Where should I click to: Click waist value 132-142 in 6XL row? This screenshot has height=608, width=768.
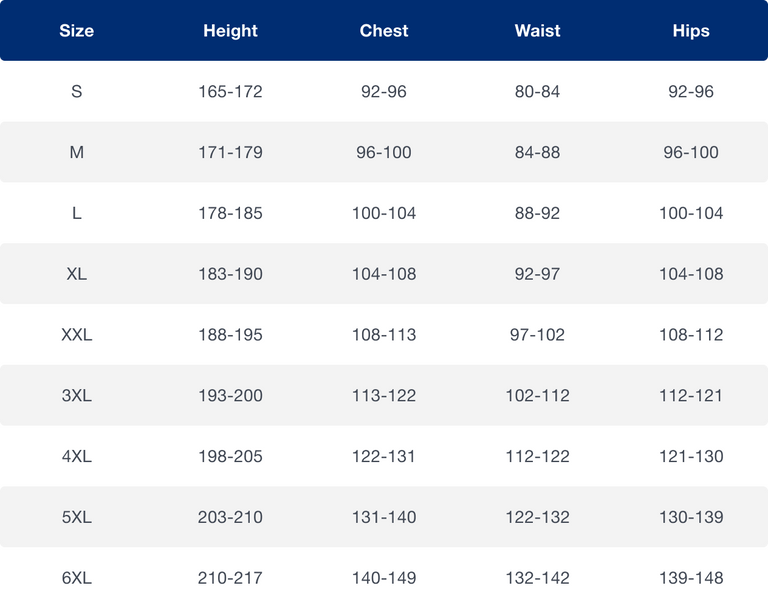tap(537, 578)
